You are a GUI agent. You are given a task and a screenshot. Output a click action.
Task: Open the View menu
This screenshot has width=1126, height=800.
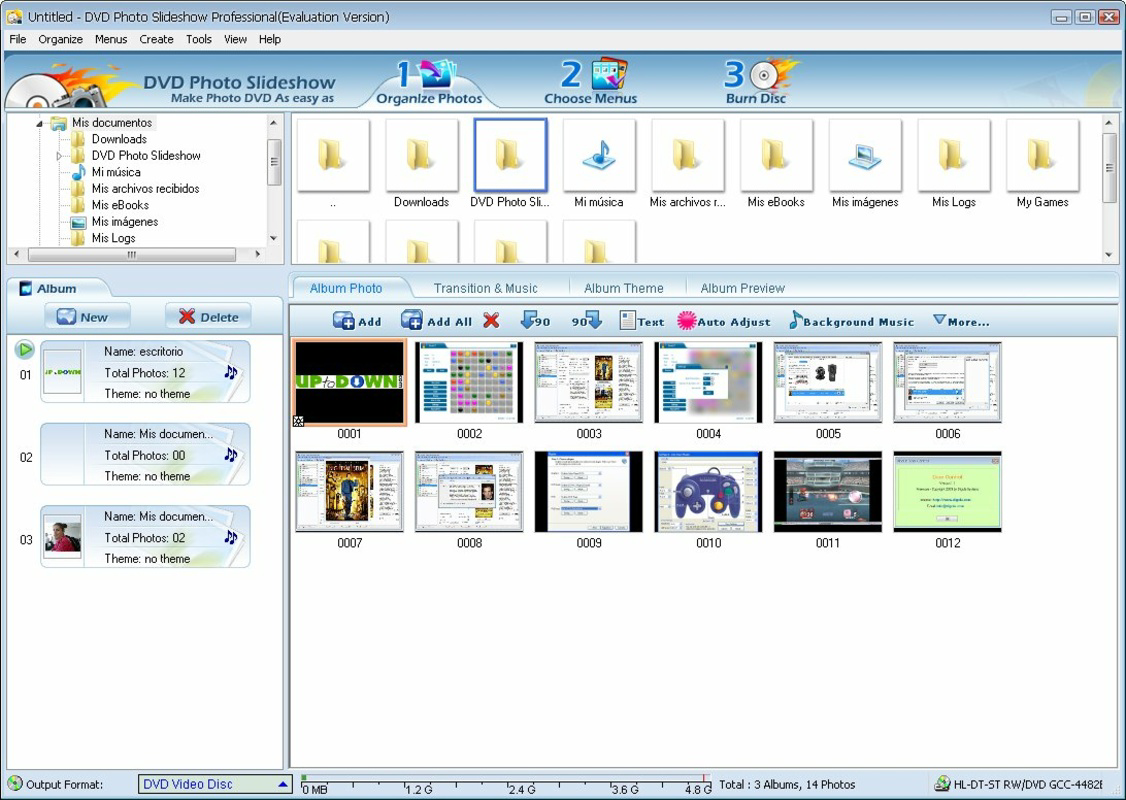coord(235,39)
